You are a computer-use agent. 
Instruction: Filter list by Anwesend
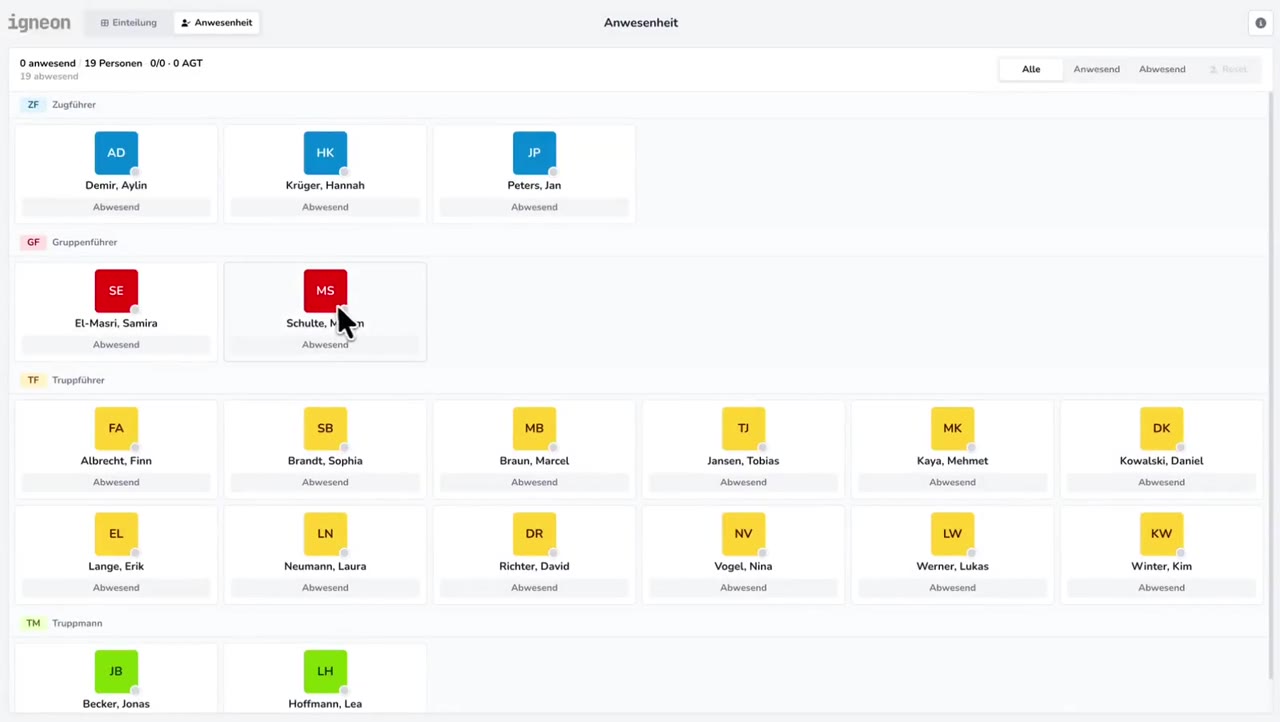point(1096,69)
